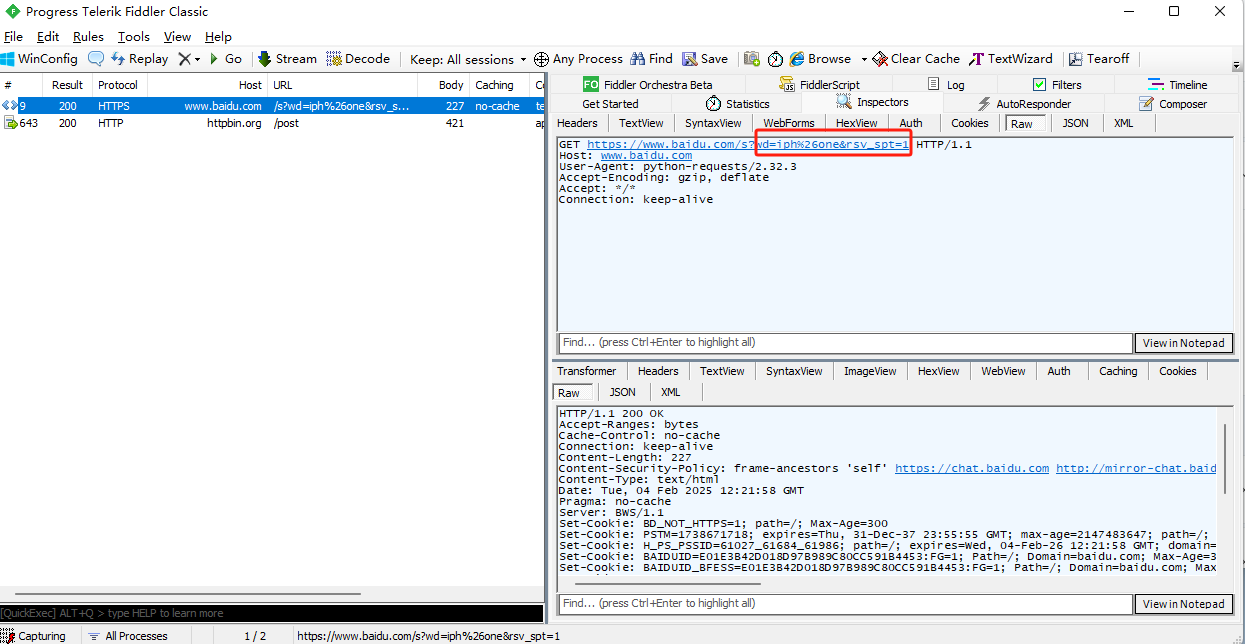Select request Headers inspector tab
This screenshot has width=1245, height=644.
(577, 124)
